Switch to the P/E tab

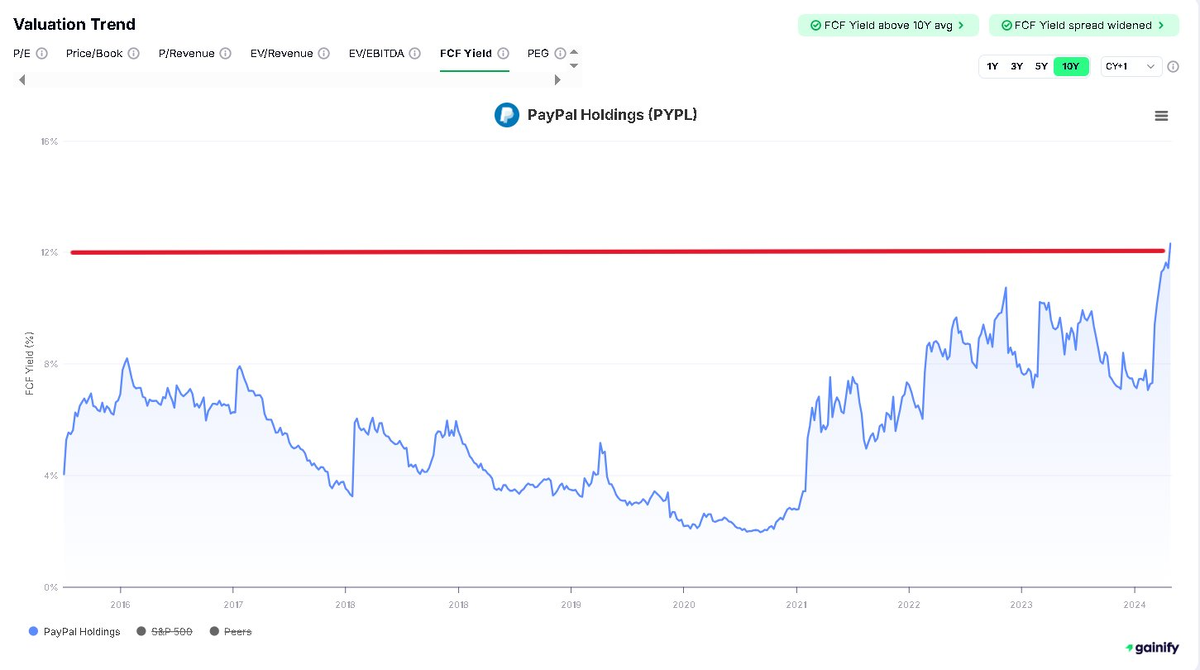click(22, 54)
